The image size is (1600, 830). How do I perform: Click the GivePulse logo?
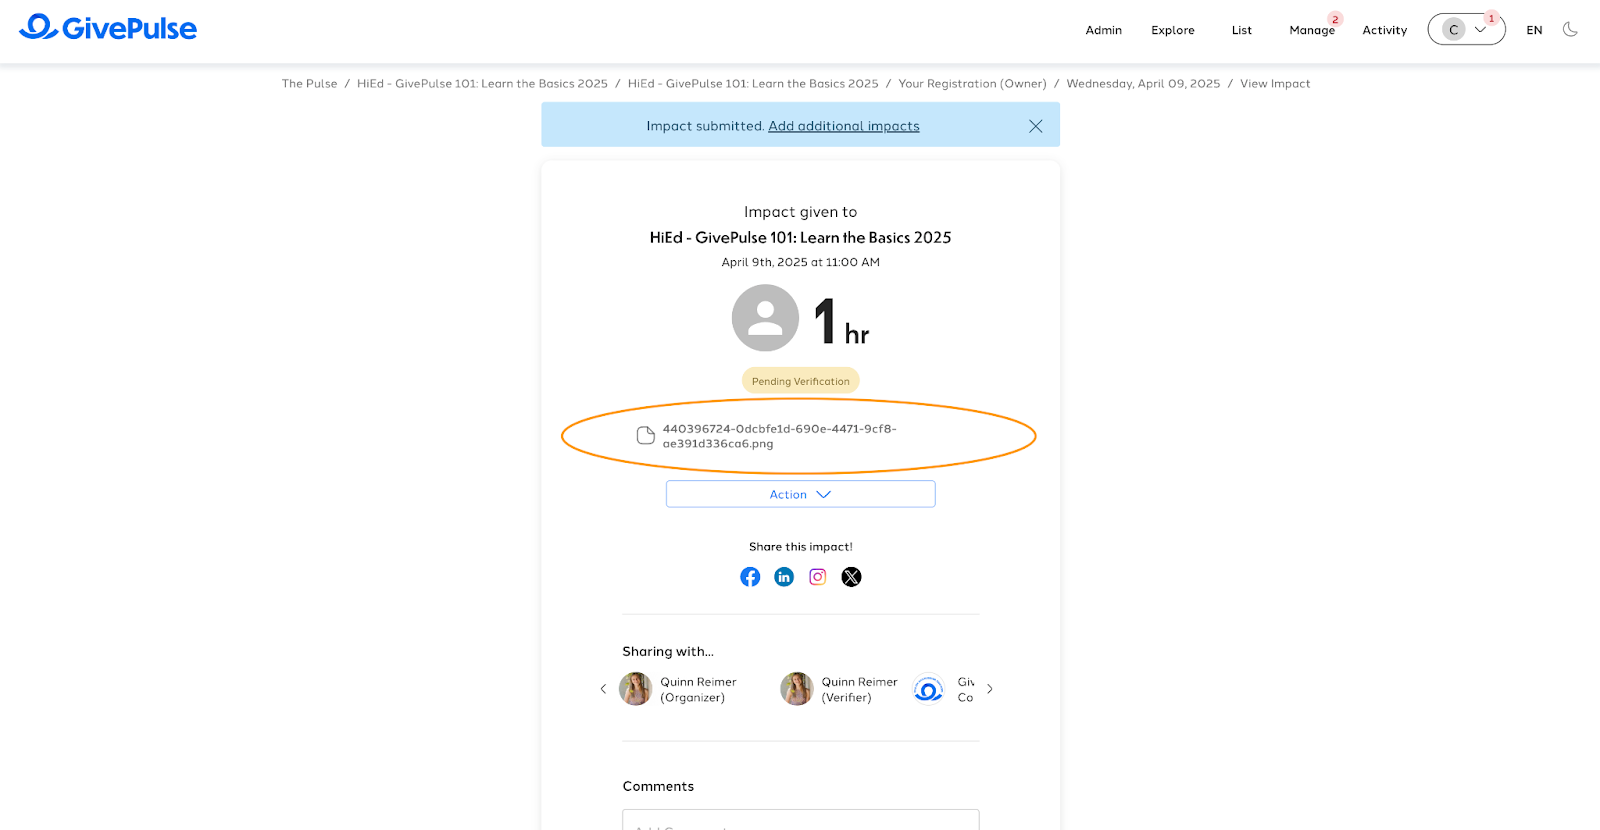click(x=108, y=27)
